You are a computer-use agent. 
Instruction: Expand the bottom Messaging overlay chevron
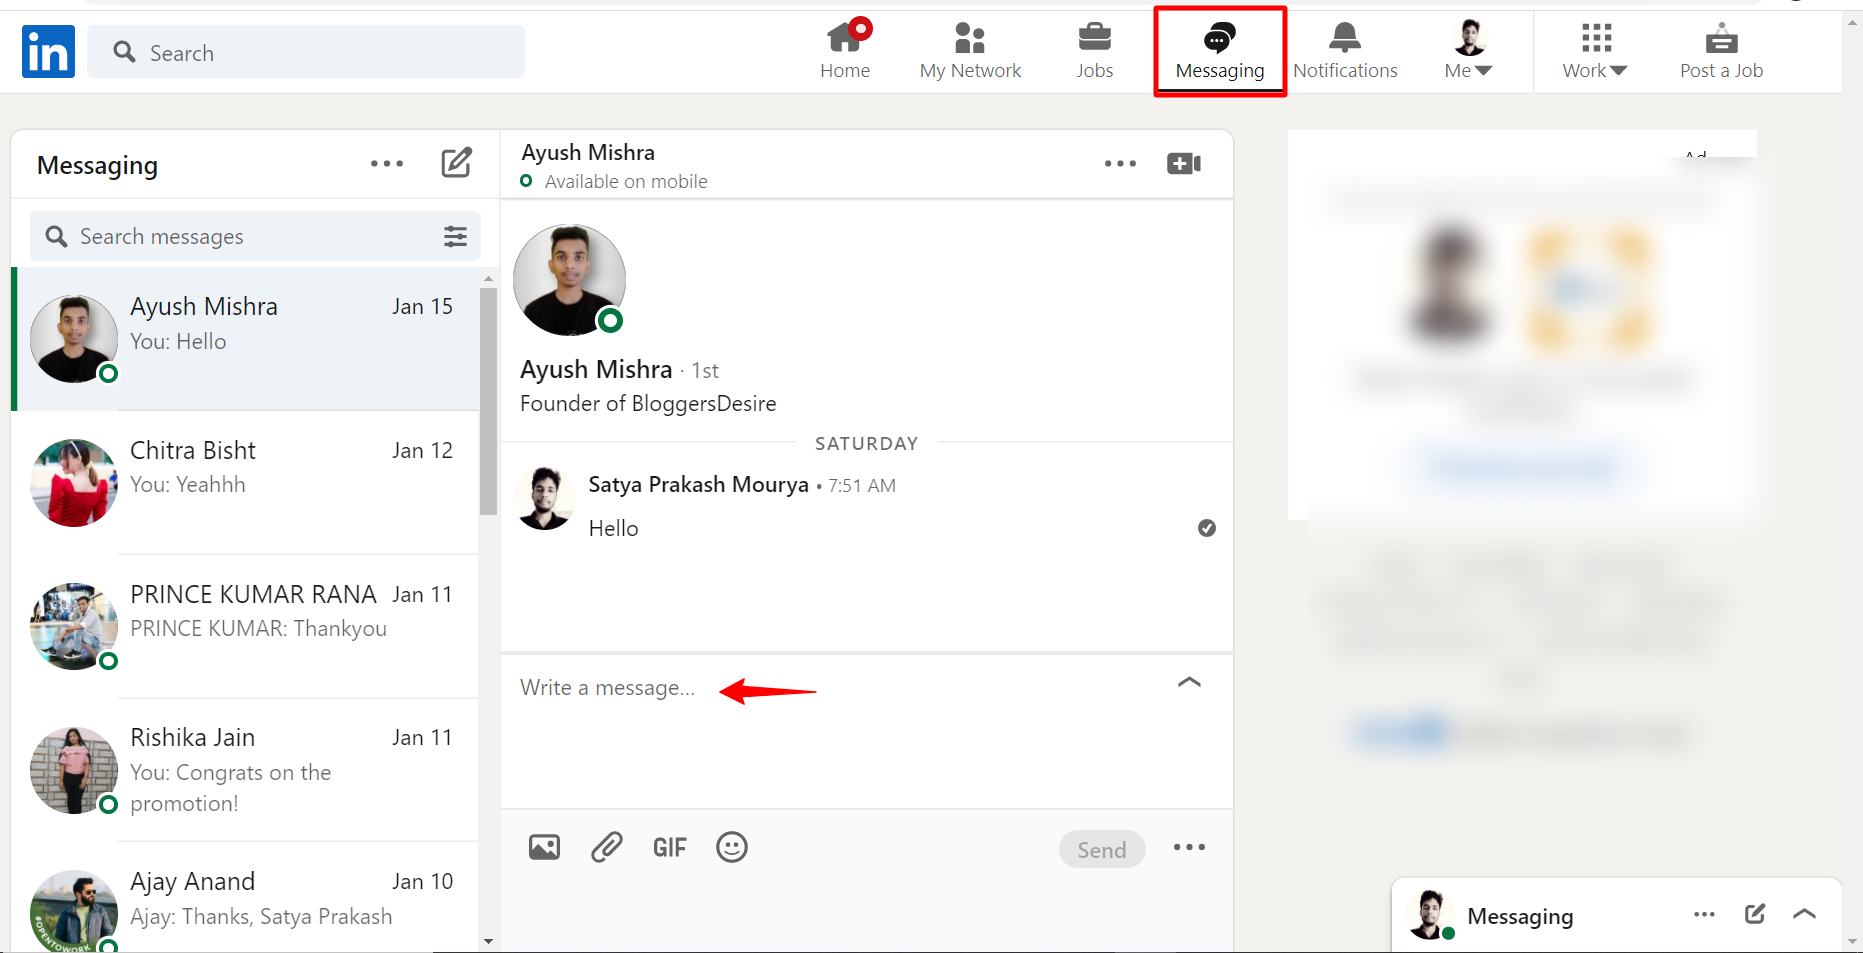point(1805,914)
